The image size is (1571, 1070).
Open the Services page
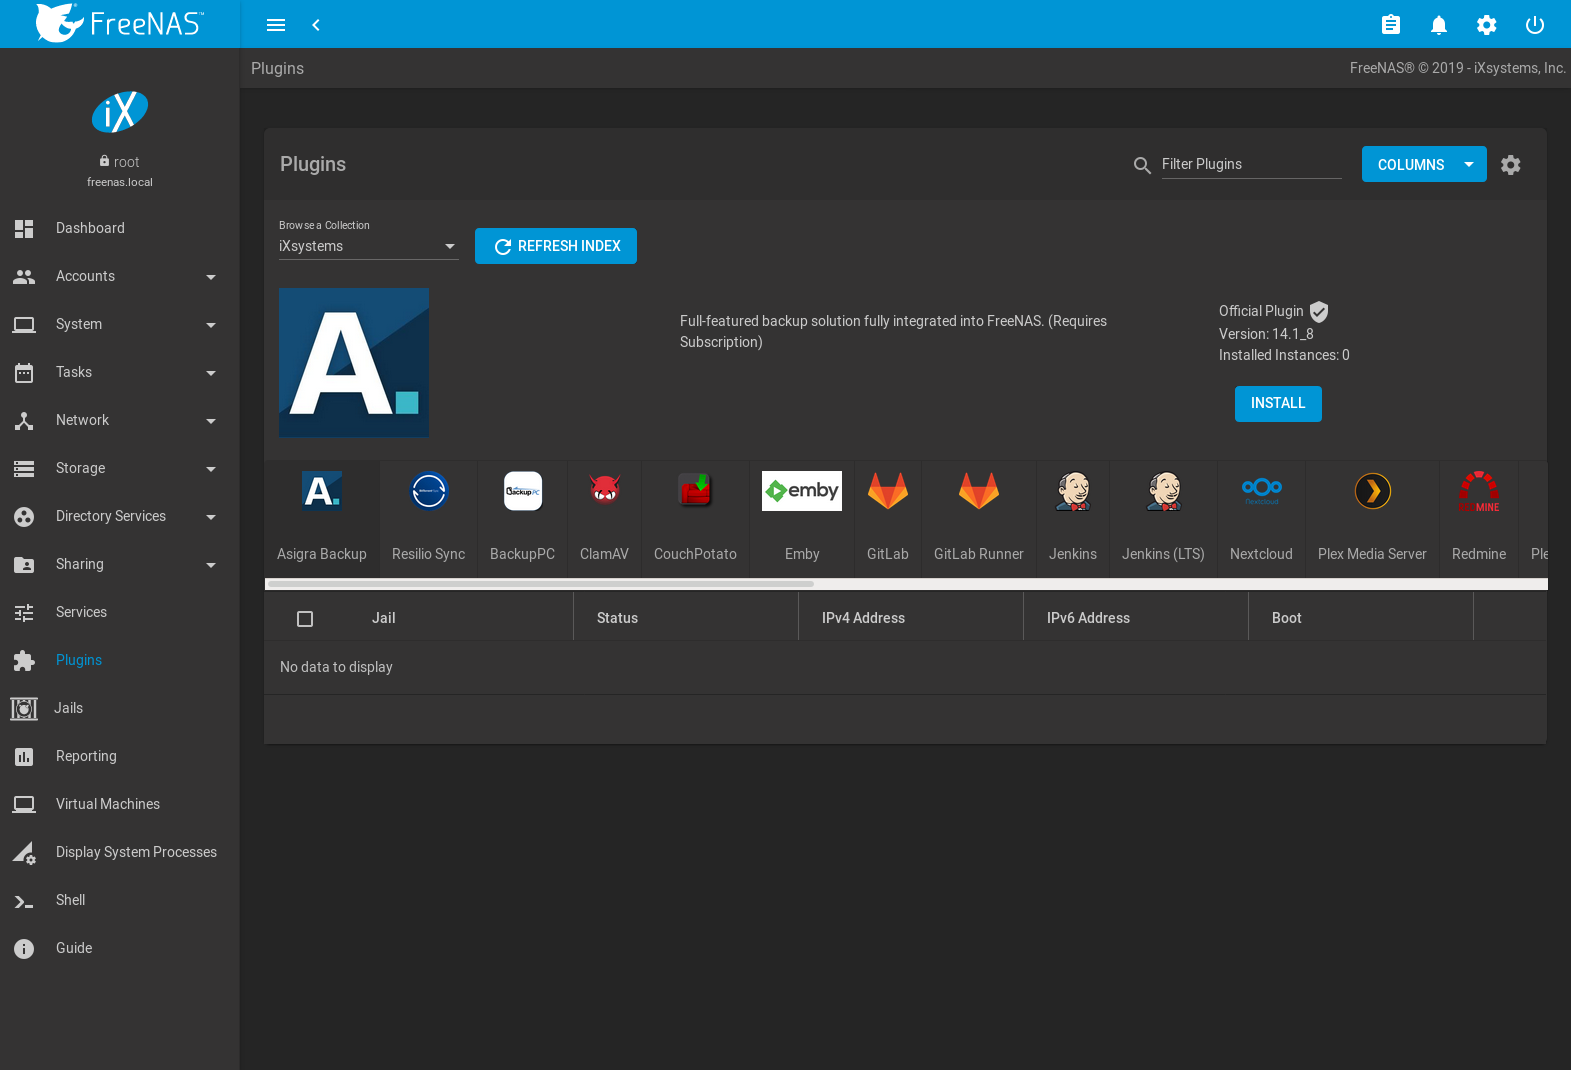(x=120, y=612)
